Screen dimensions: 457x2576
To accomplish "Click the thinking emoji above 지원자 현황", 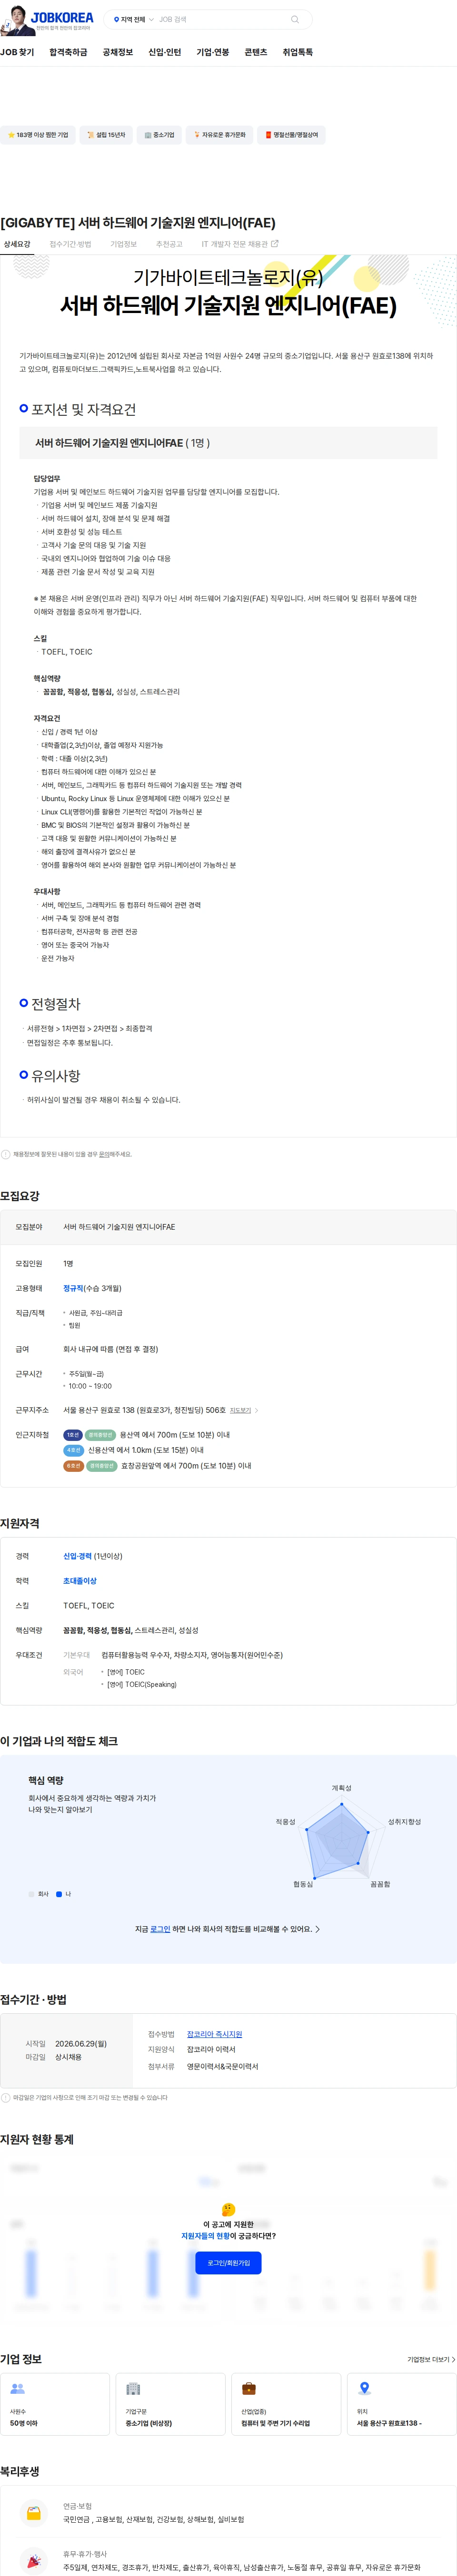I will 228,2209.
